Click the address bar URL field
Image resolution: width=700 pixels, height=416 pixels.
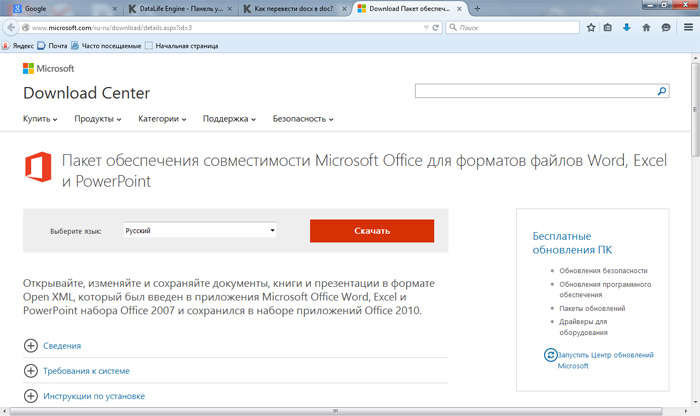click(x=225, y=28)
